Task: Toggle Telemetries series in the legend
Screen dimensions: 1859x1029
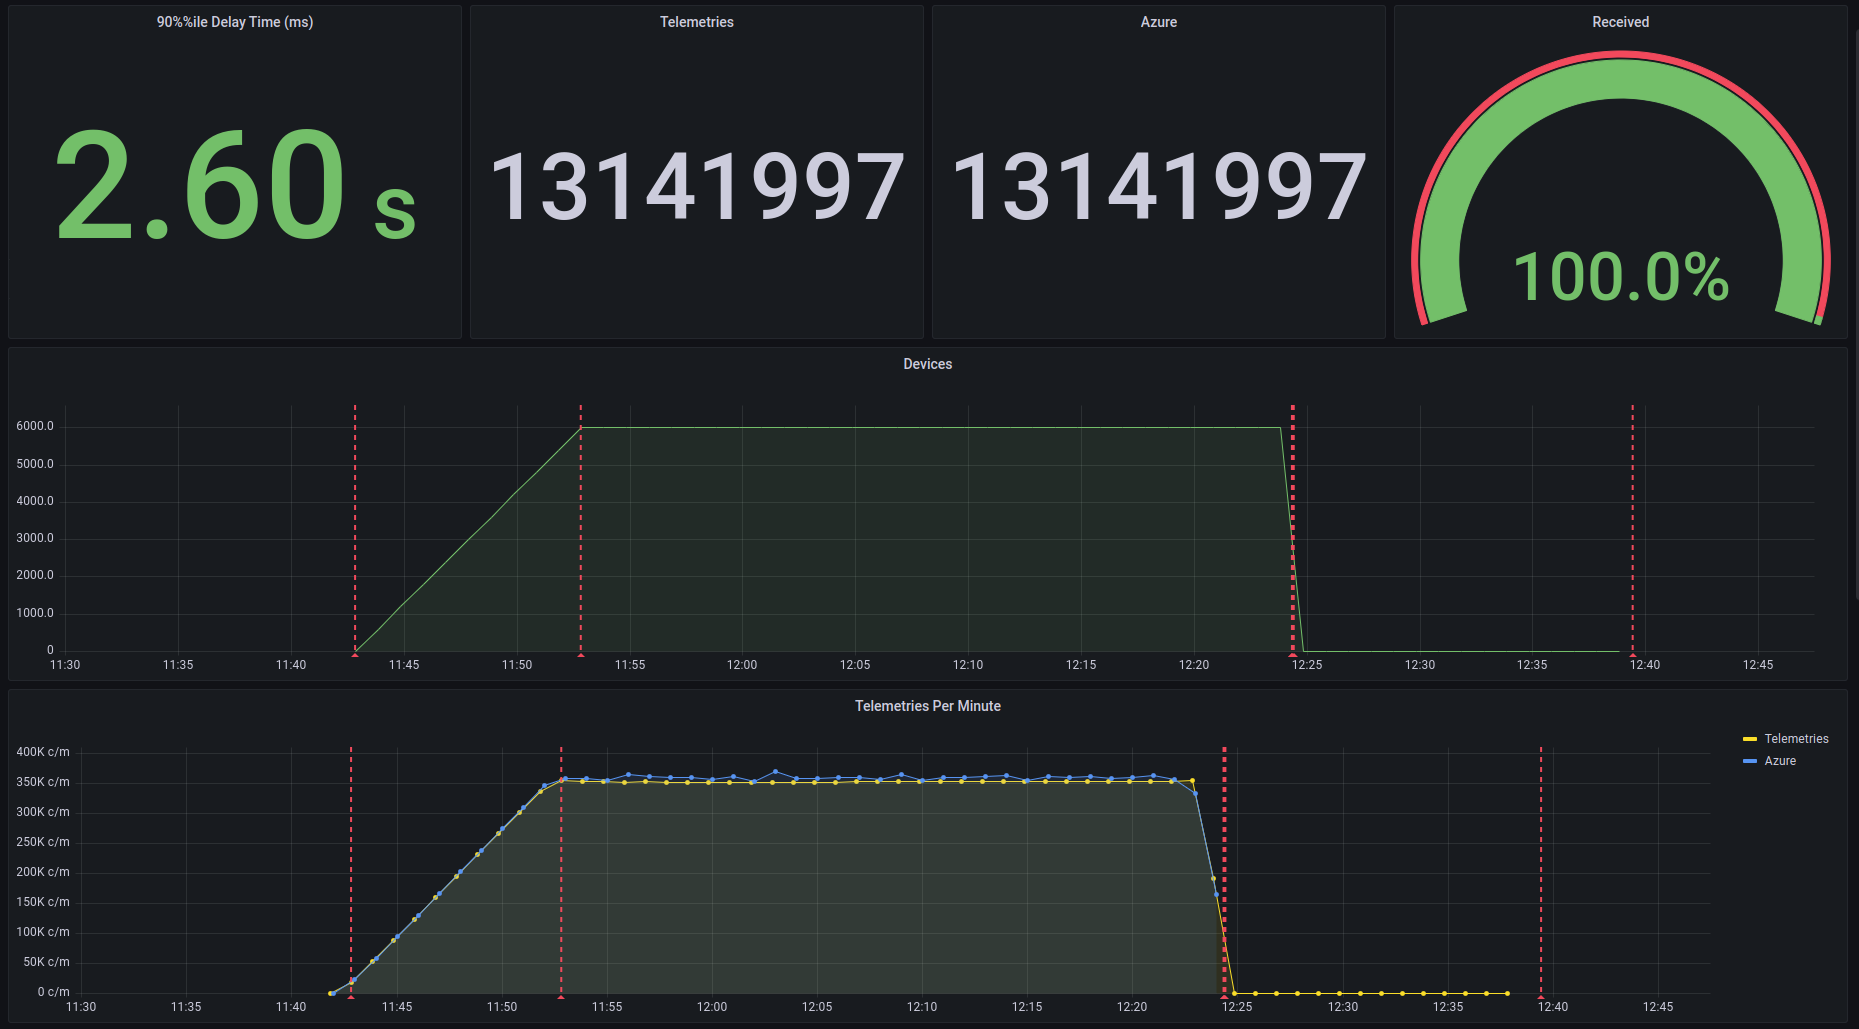Action: coord(1796,739)
